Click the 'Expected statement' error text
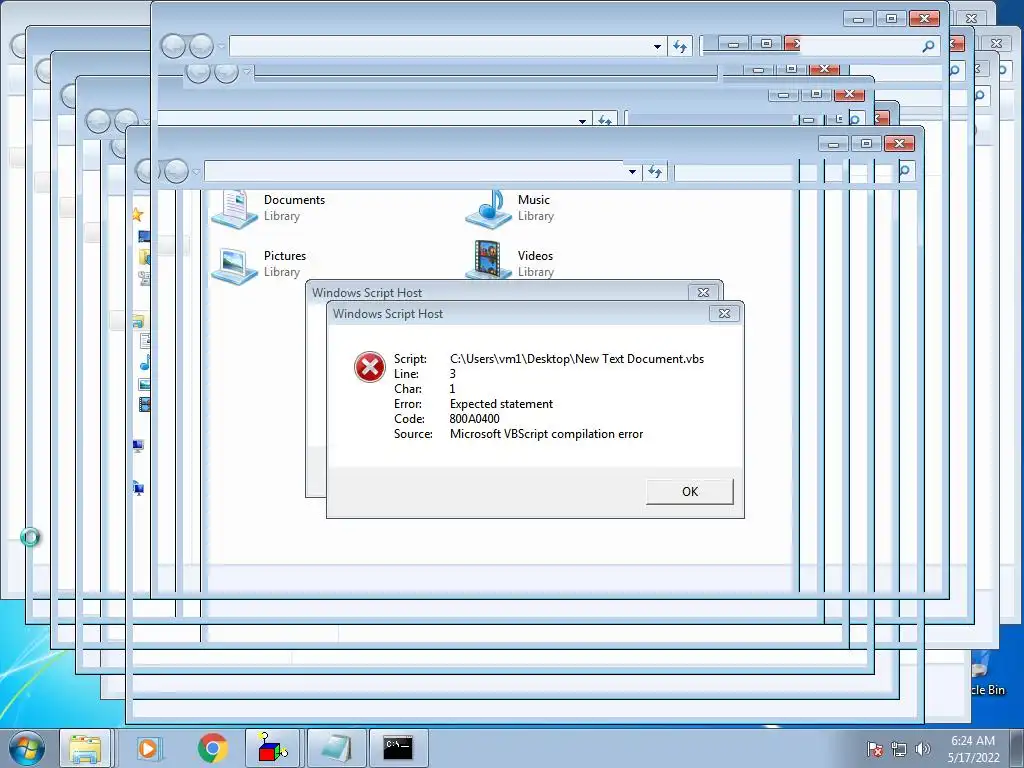This screenshot has height=768, width=1024. click(502, 404)
